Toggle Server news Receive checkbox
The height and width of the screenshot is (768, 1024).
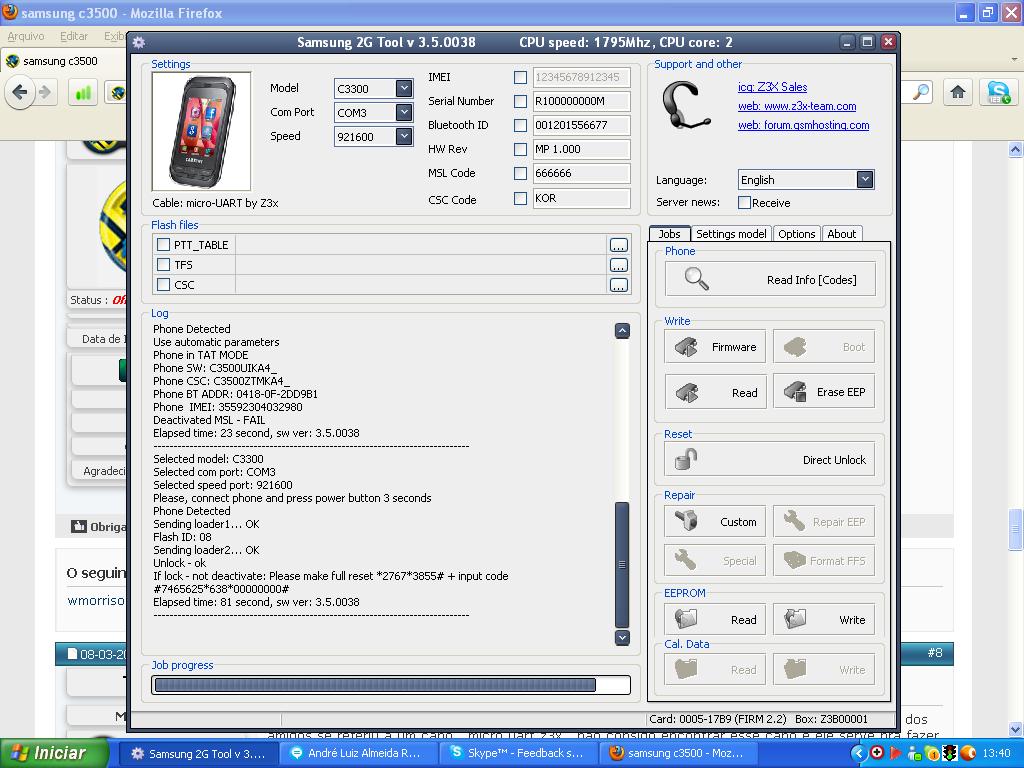coord(744,202)
